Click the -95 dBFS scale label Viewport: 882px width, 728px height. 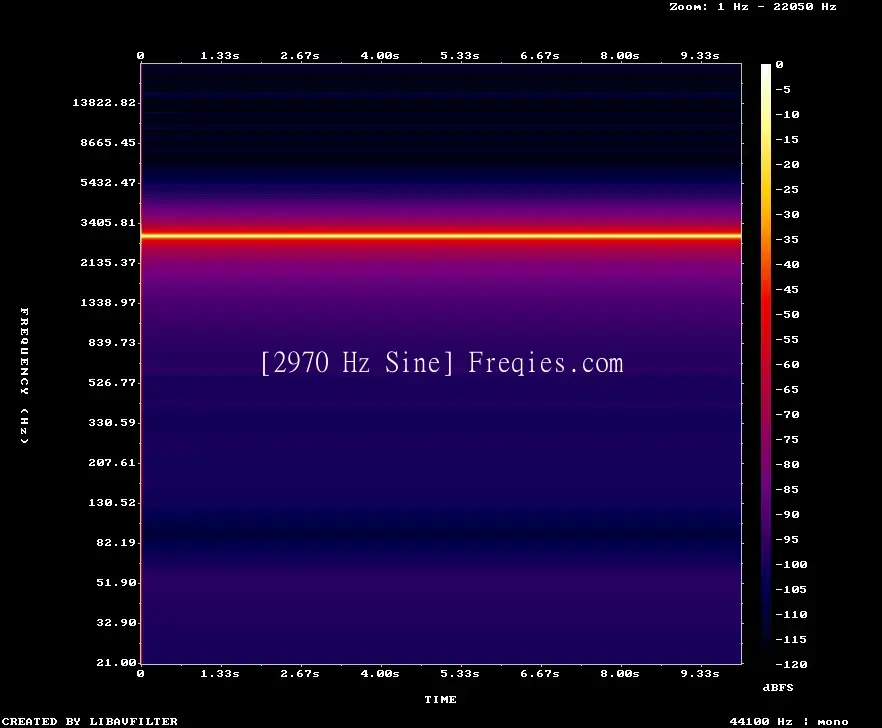pos(788,540)
